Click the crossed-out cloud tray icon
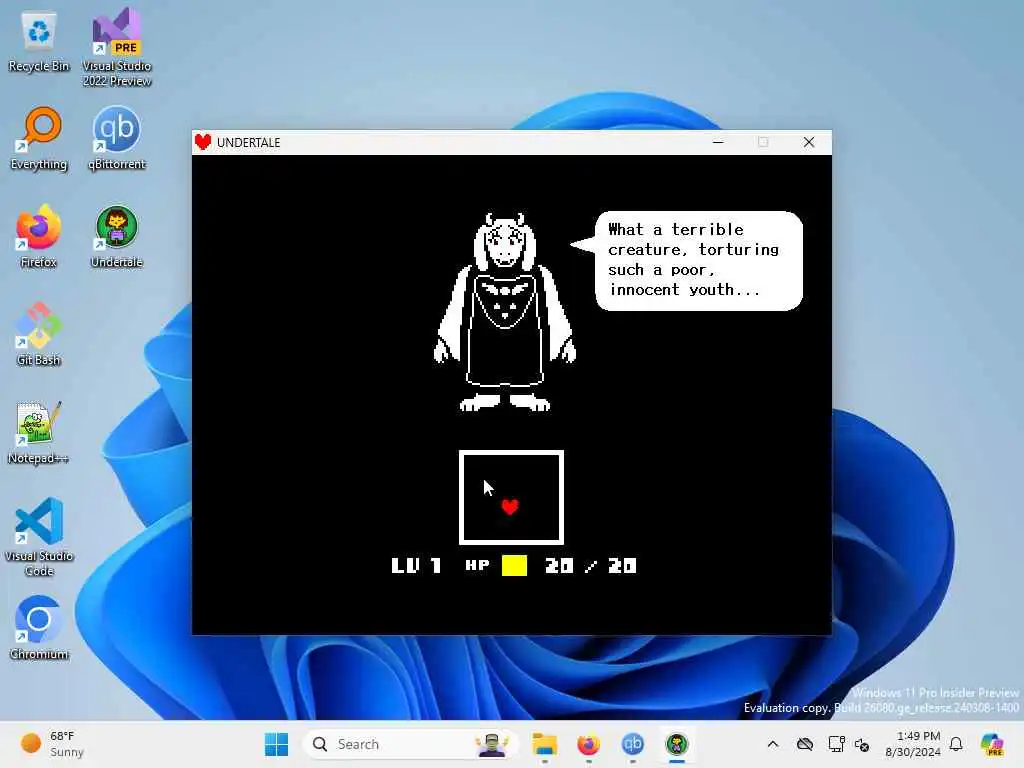 point(805,744)
